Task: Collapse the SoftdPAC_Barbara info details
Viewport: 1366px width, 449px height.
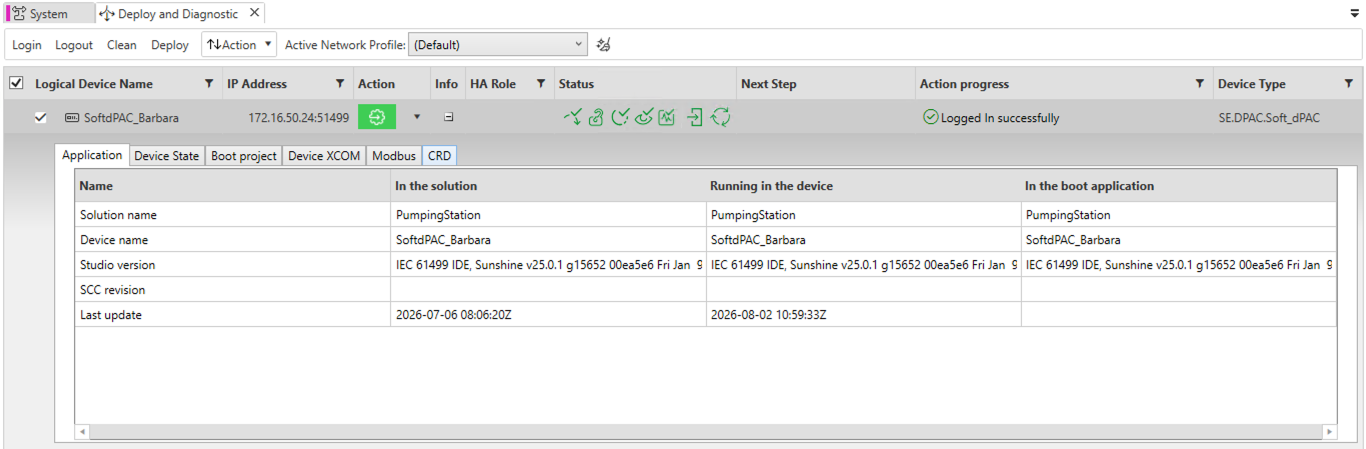Action: click(x=449, y=117)
